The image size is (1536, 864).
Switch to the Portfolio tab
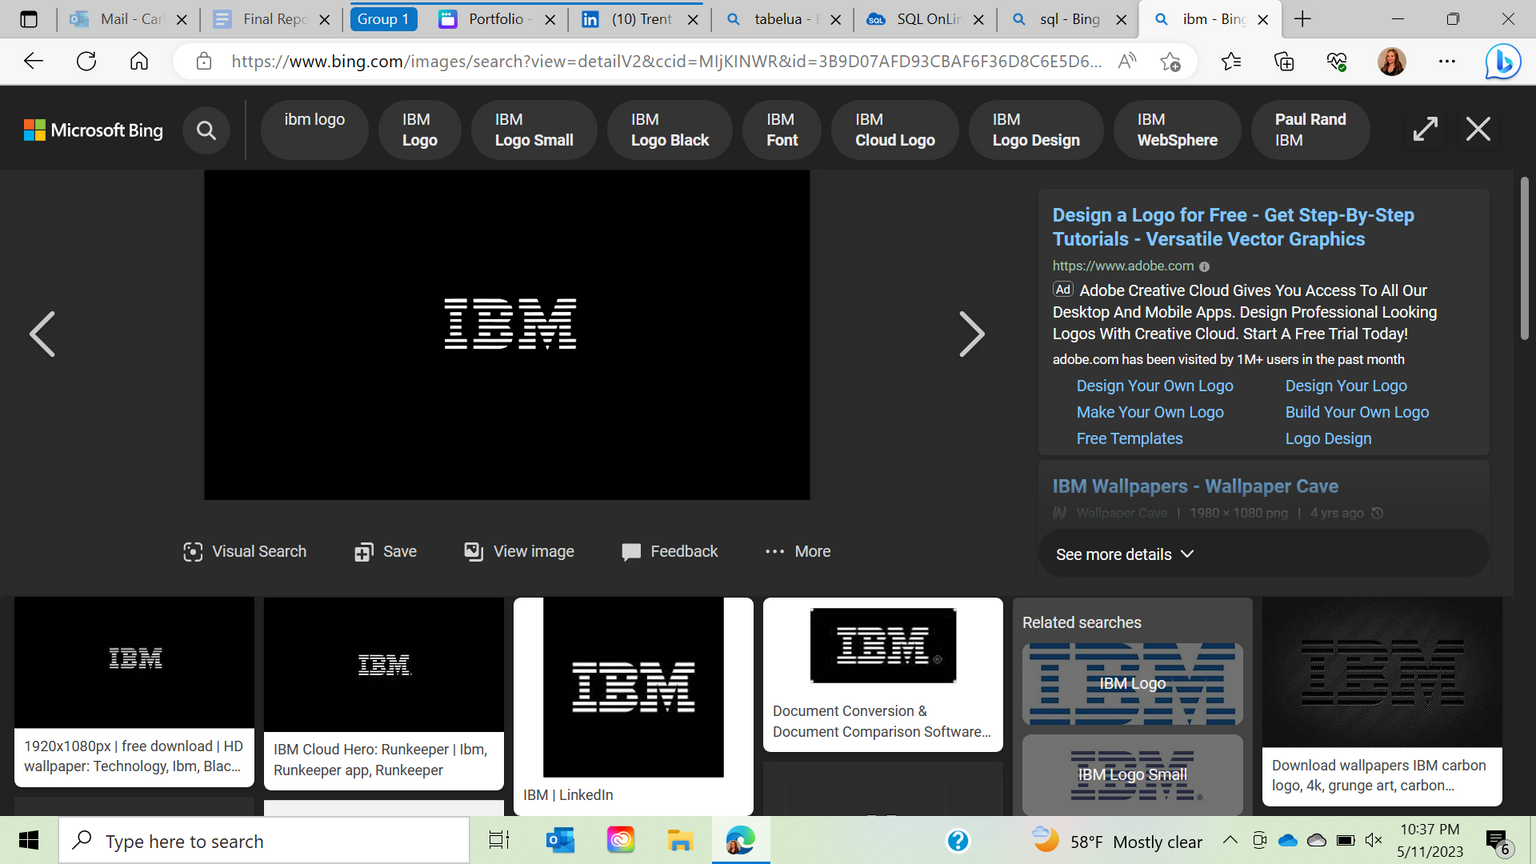(497, 19)
